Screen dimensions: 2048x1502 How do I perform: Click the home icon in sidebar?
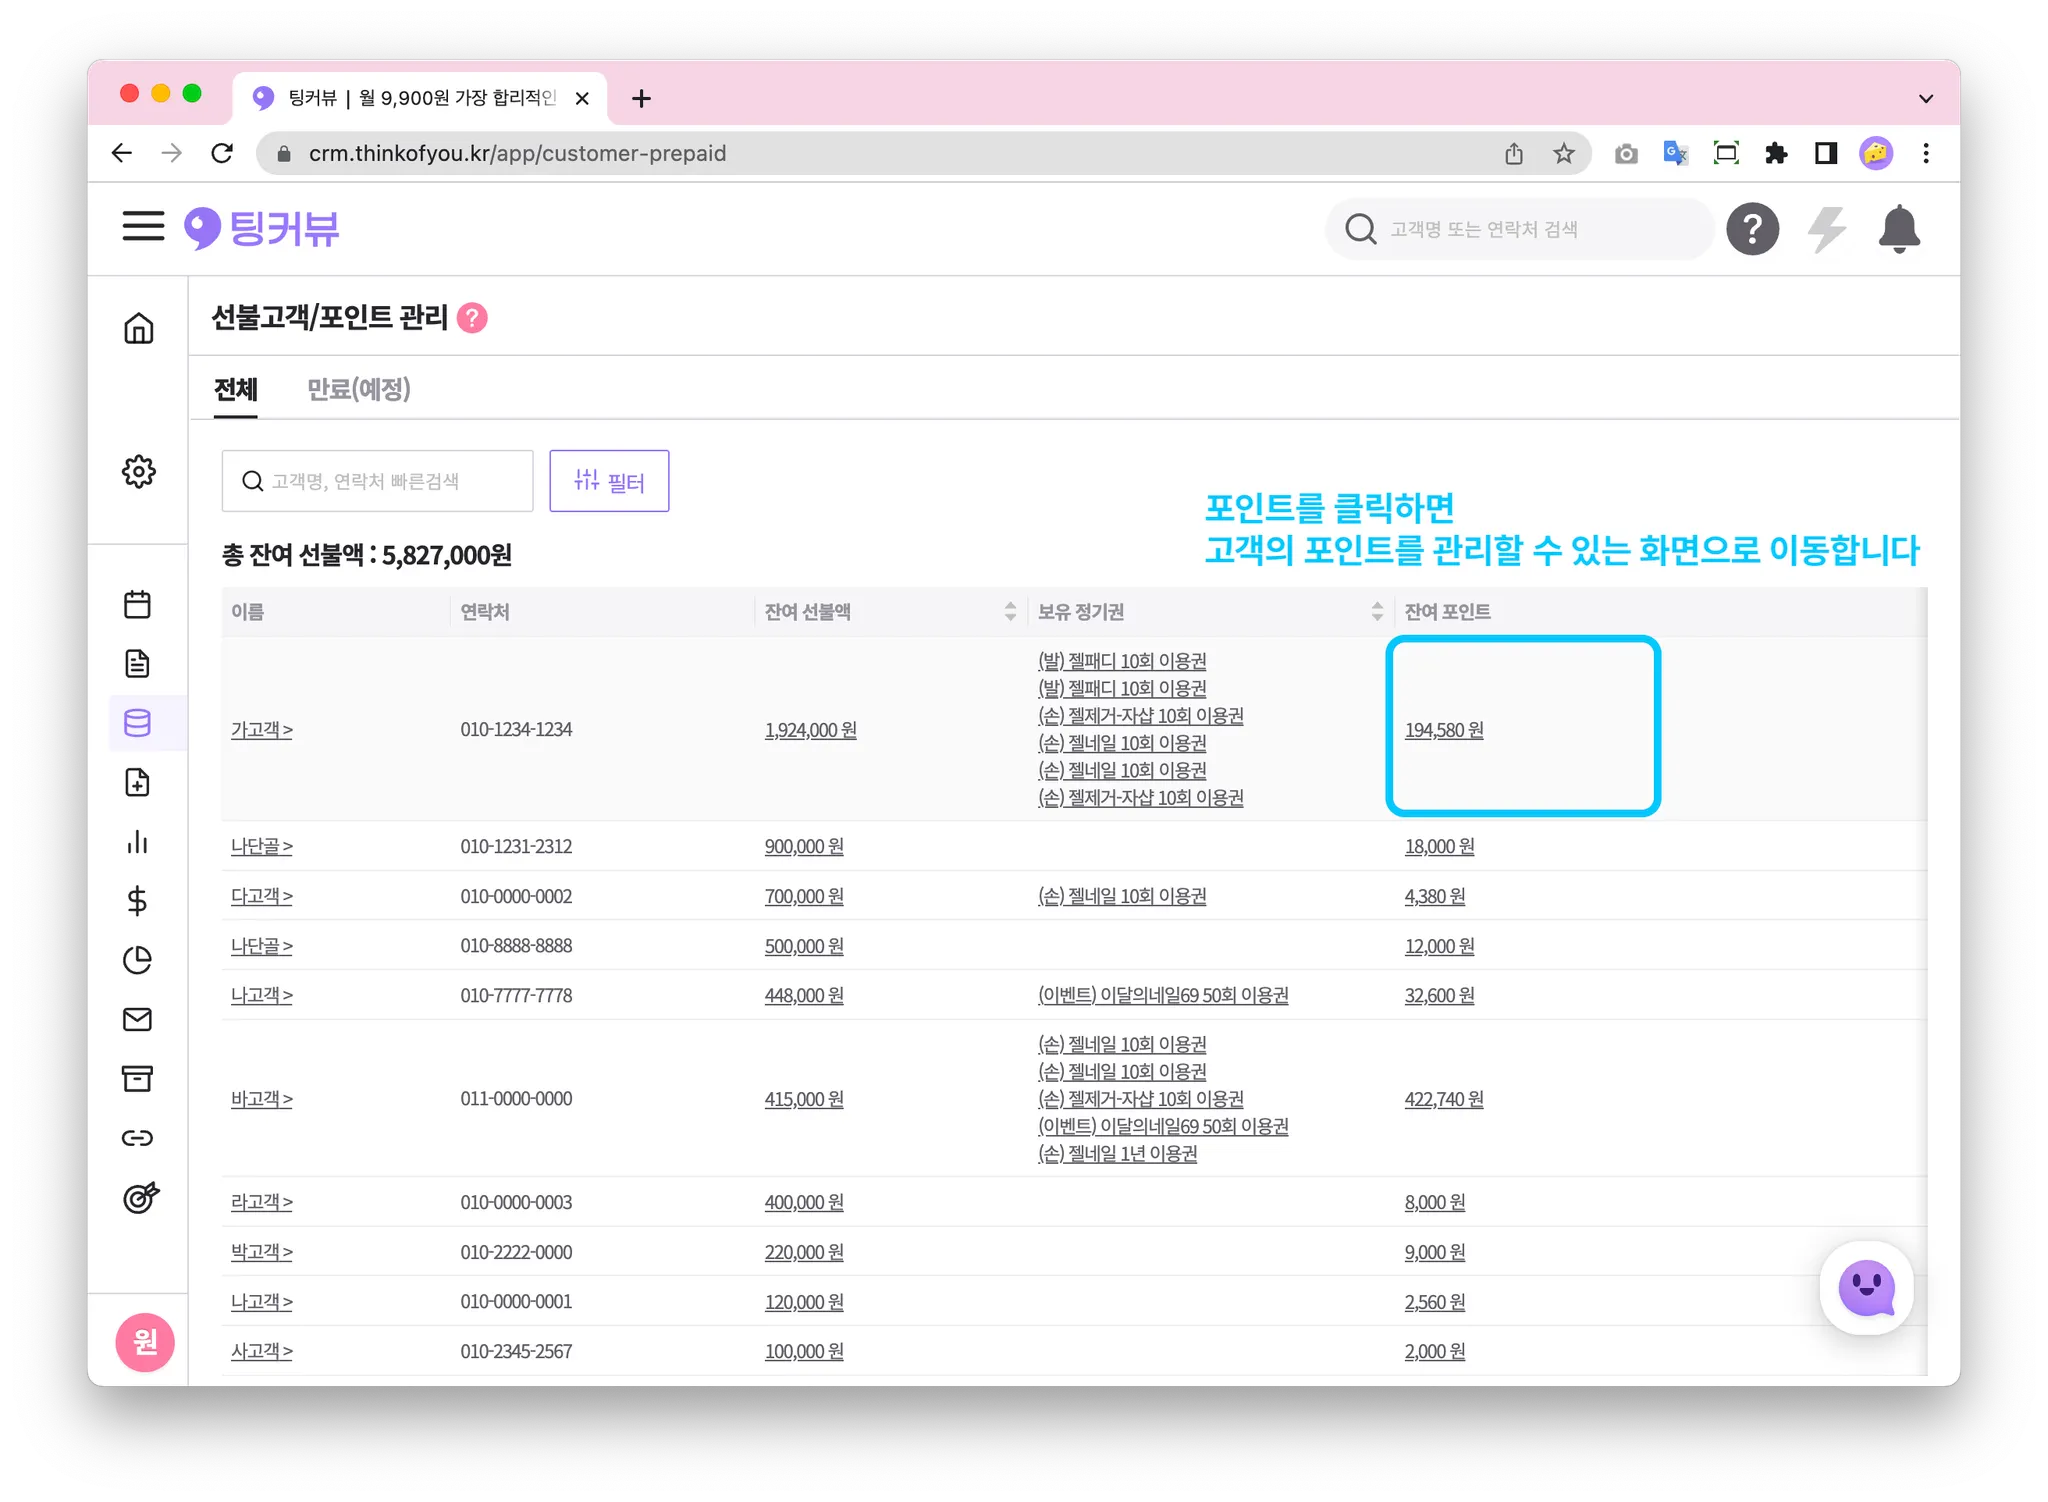(x=139, y=328)
